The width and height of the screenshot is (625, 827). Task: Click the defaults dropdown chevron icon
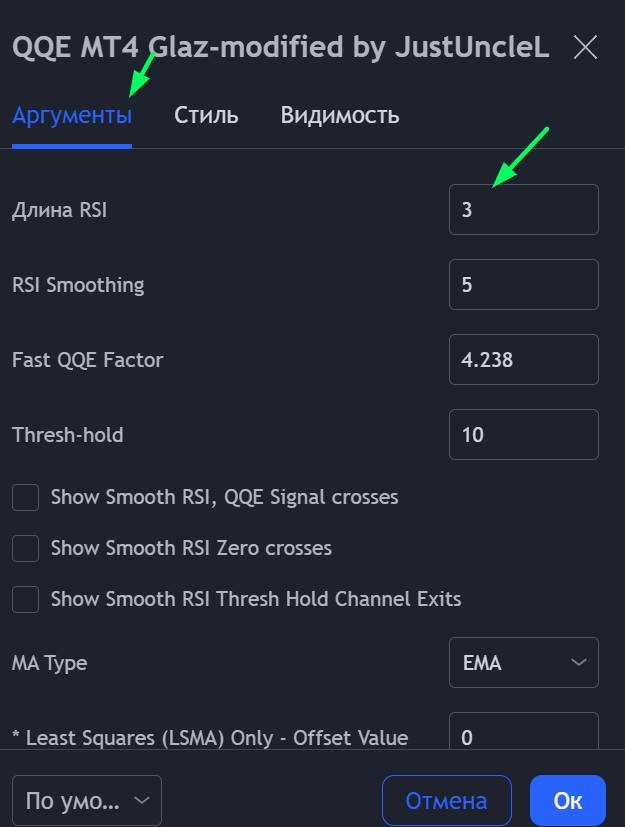[x=141, y=800]
